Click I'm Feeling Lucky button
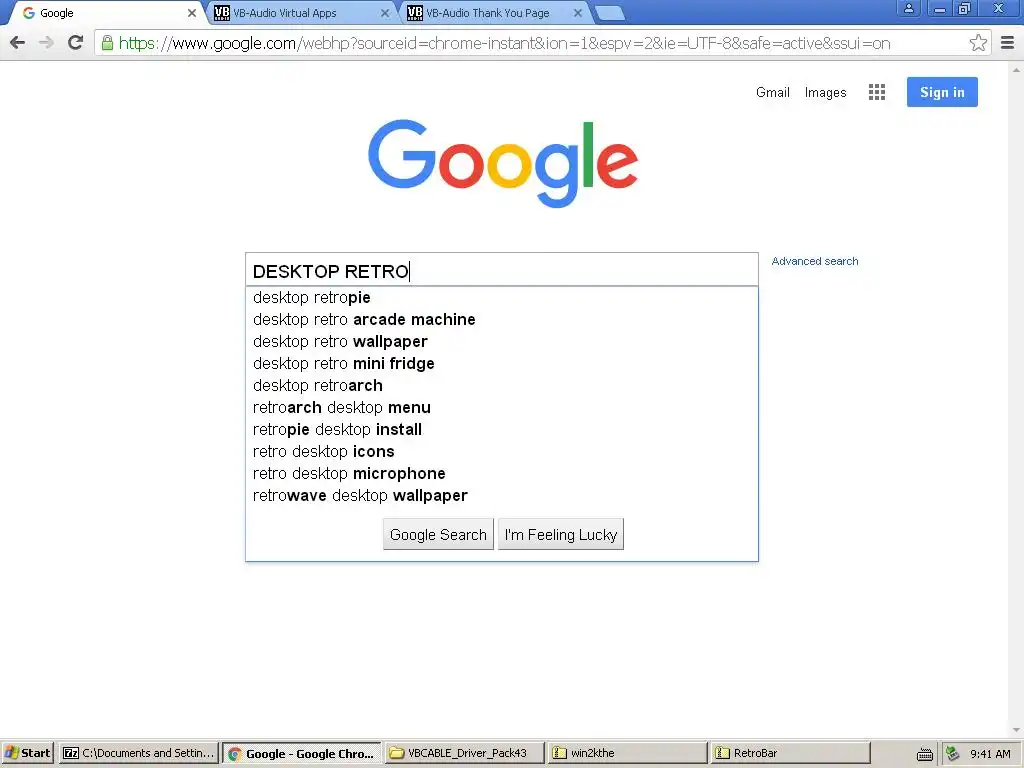Screen dimensions: 1024x768 coord(560,534)
